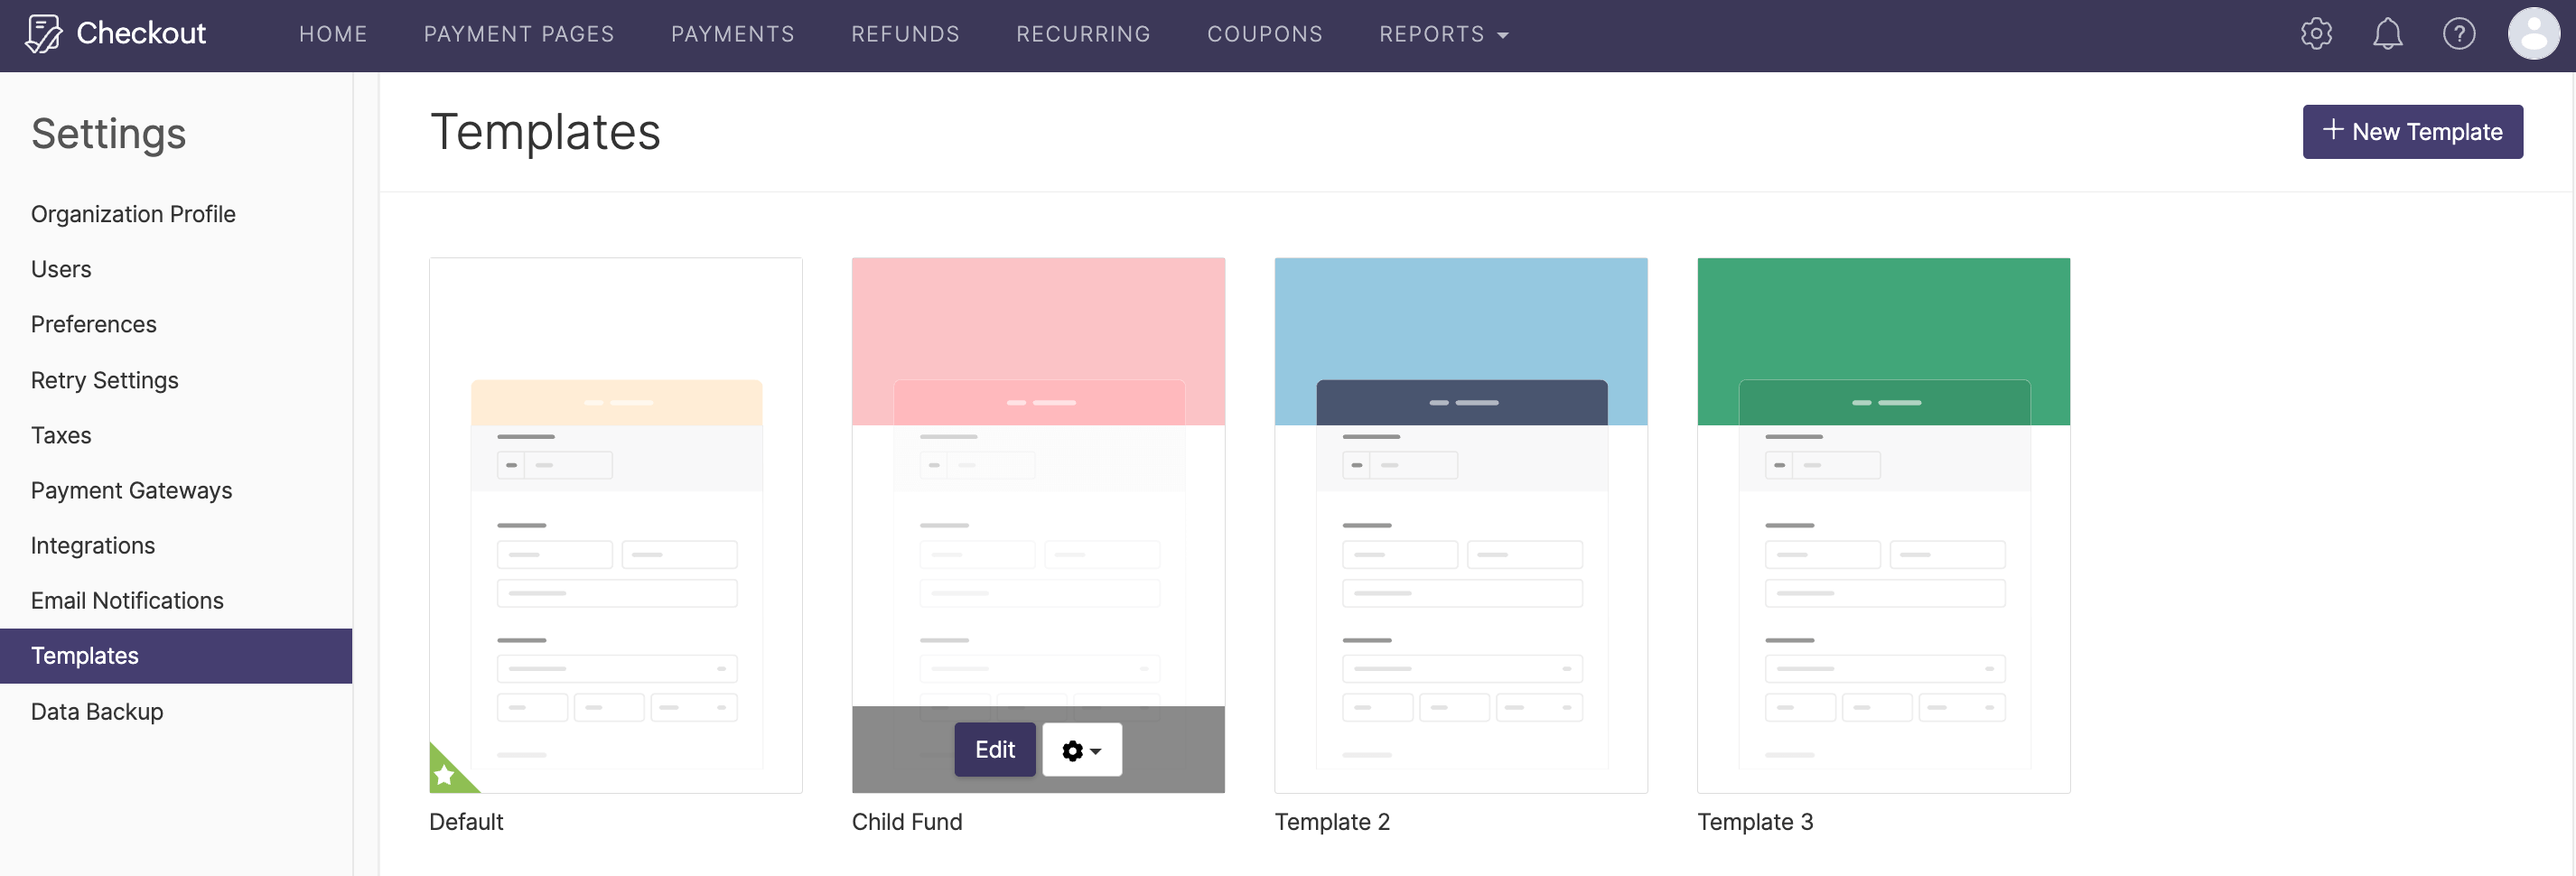Viewport: 2576px width, 876px height.
Task: Create a new template
Action: pos(2412,131)
